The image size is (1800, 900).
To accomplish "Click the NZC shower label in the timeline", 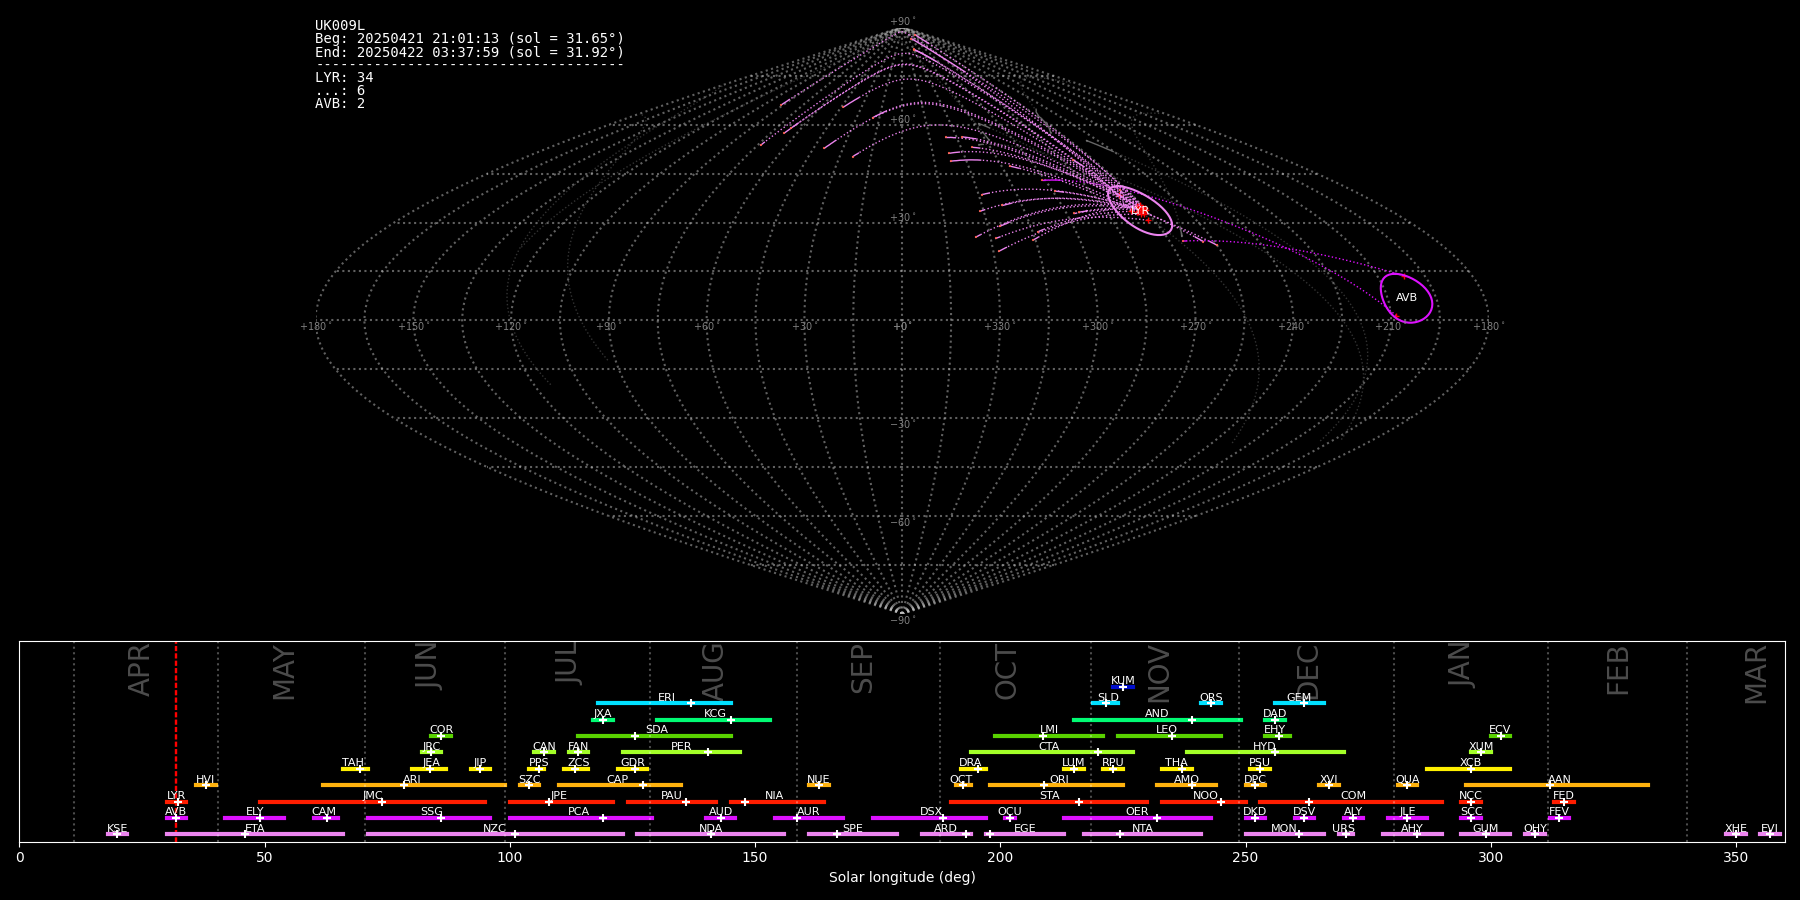I will click(495, 829).
